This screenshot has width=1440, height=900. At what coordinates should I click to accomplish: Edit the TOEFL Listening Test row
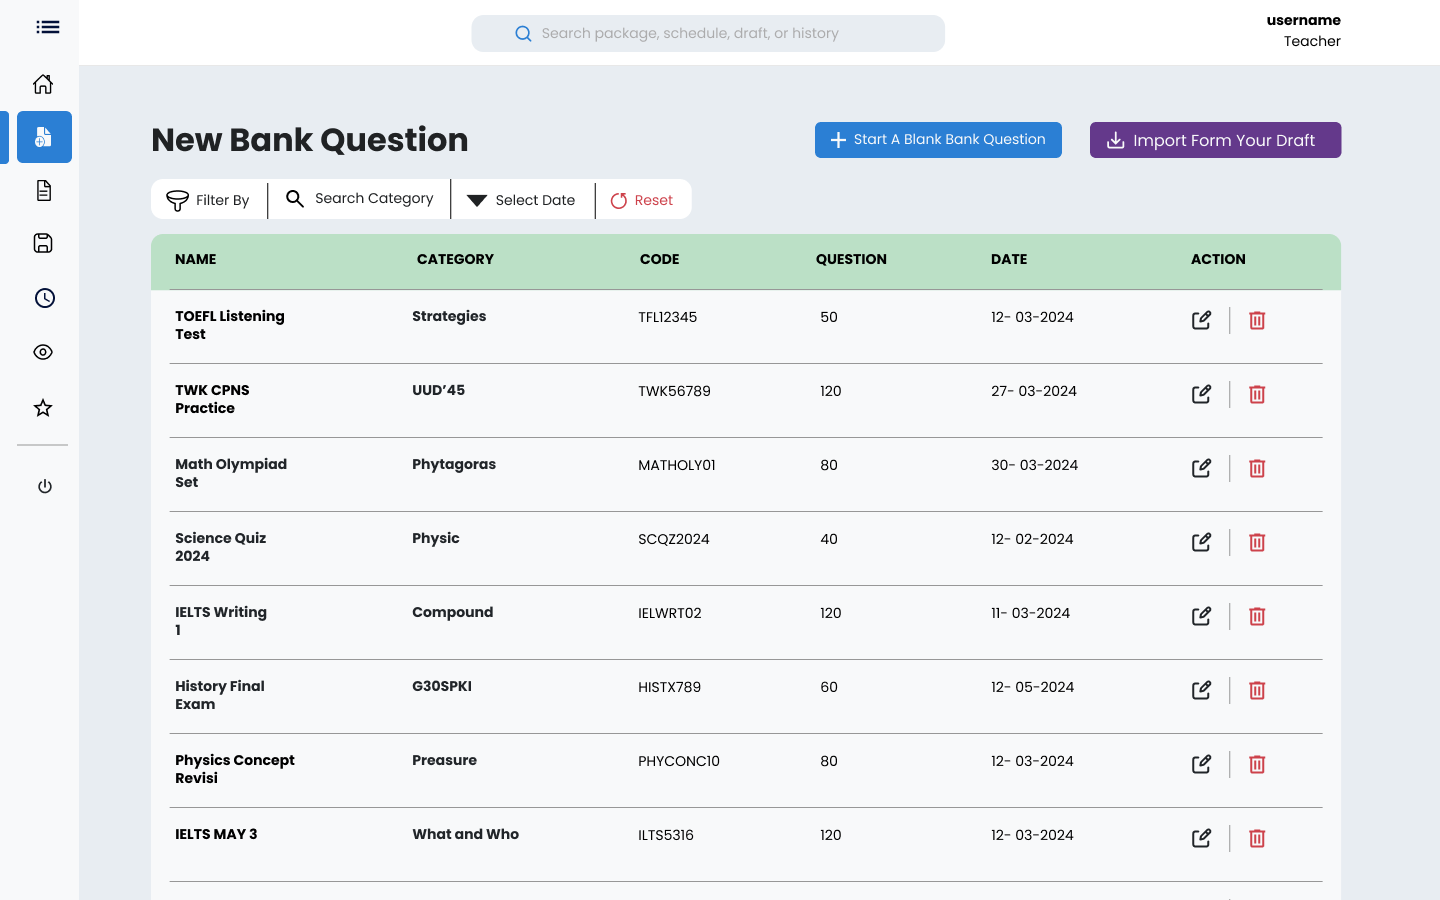[1201, 320]
